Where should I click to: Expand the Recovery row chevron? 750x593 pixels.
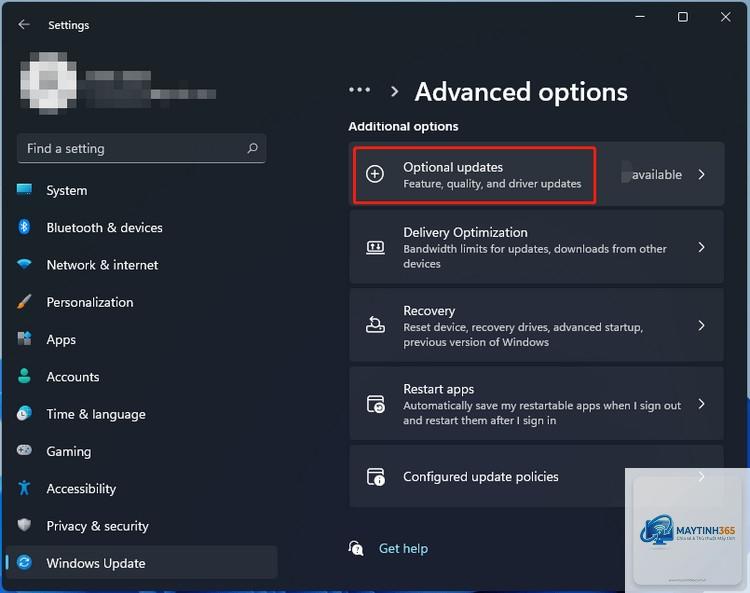[x=701, y=326]
